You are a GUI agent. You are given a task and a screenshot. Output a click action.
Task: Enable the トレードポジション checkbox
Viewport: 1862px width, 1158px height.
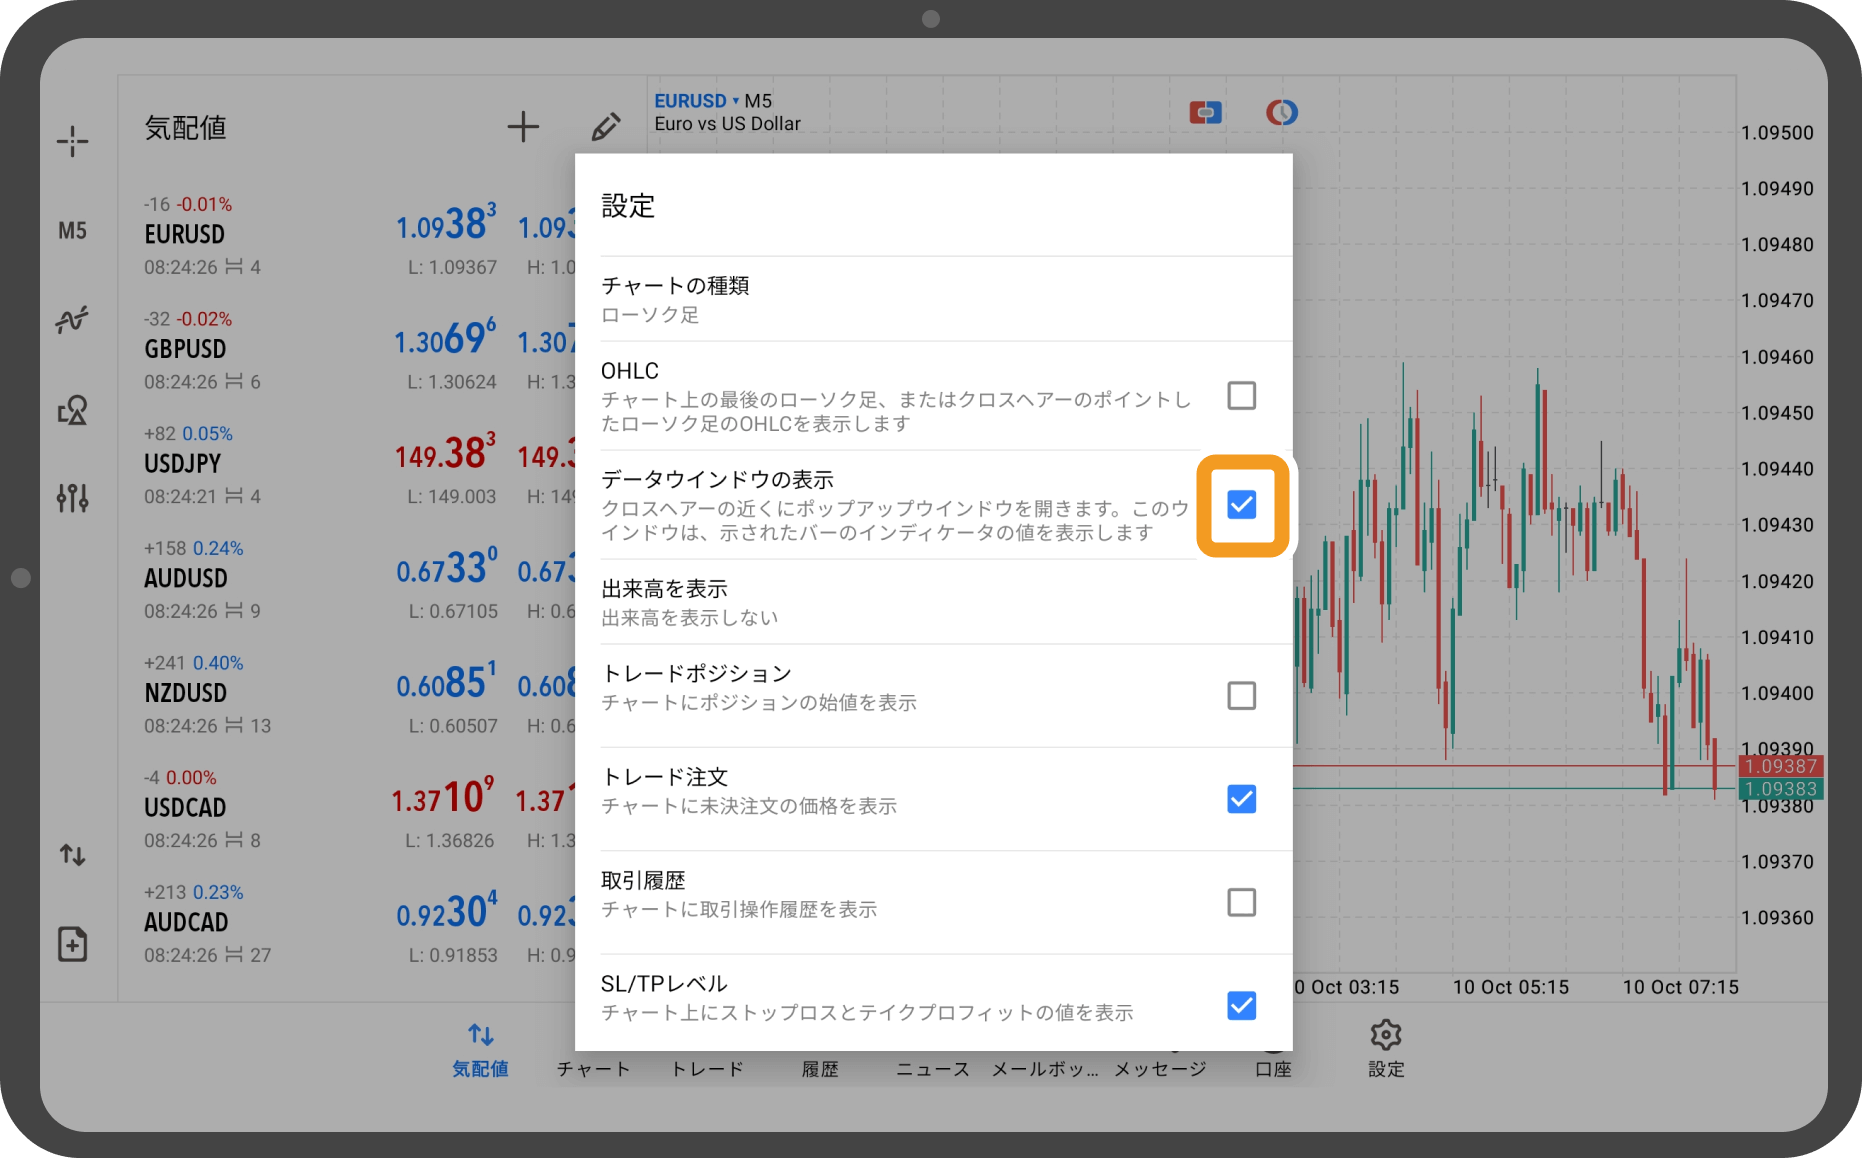[x=1241, y=696]
